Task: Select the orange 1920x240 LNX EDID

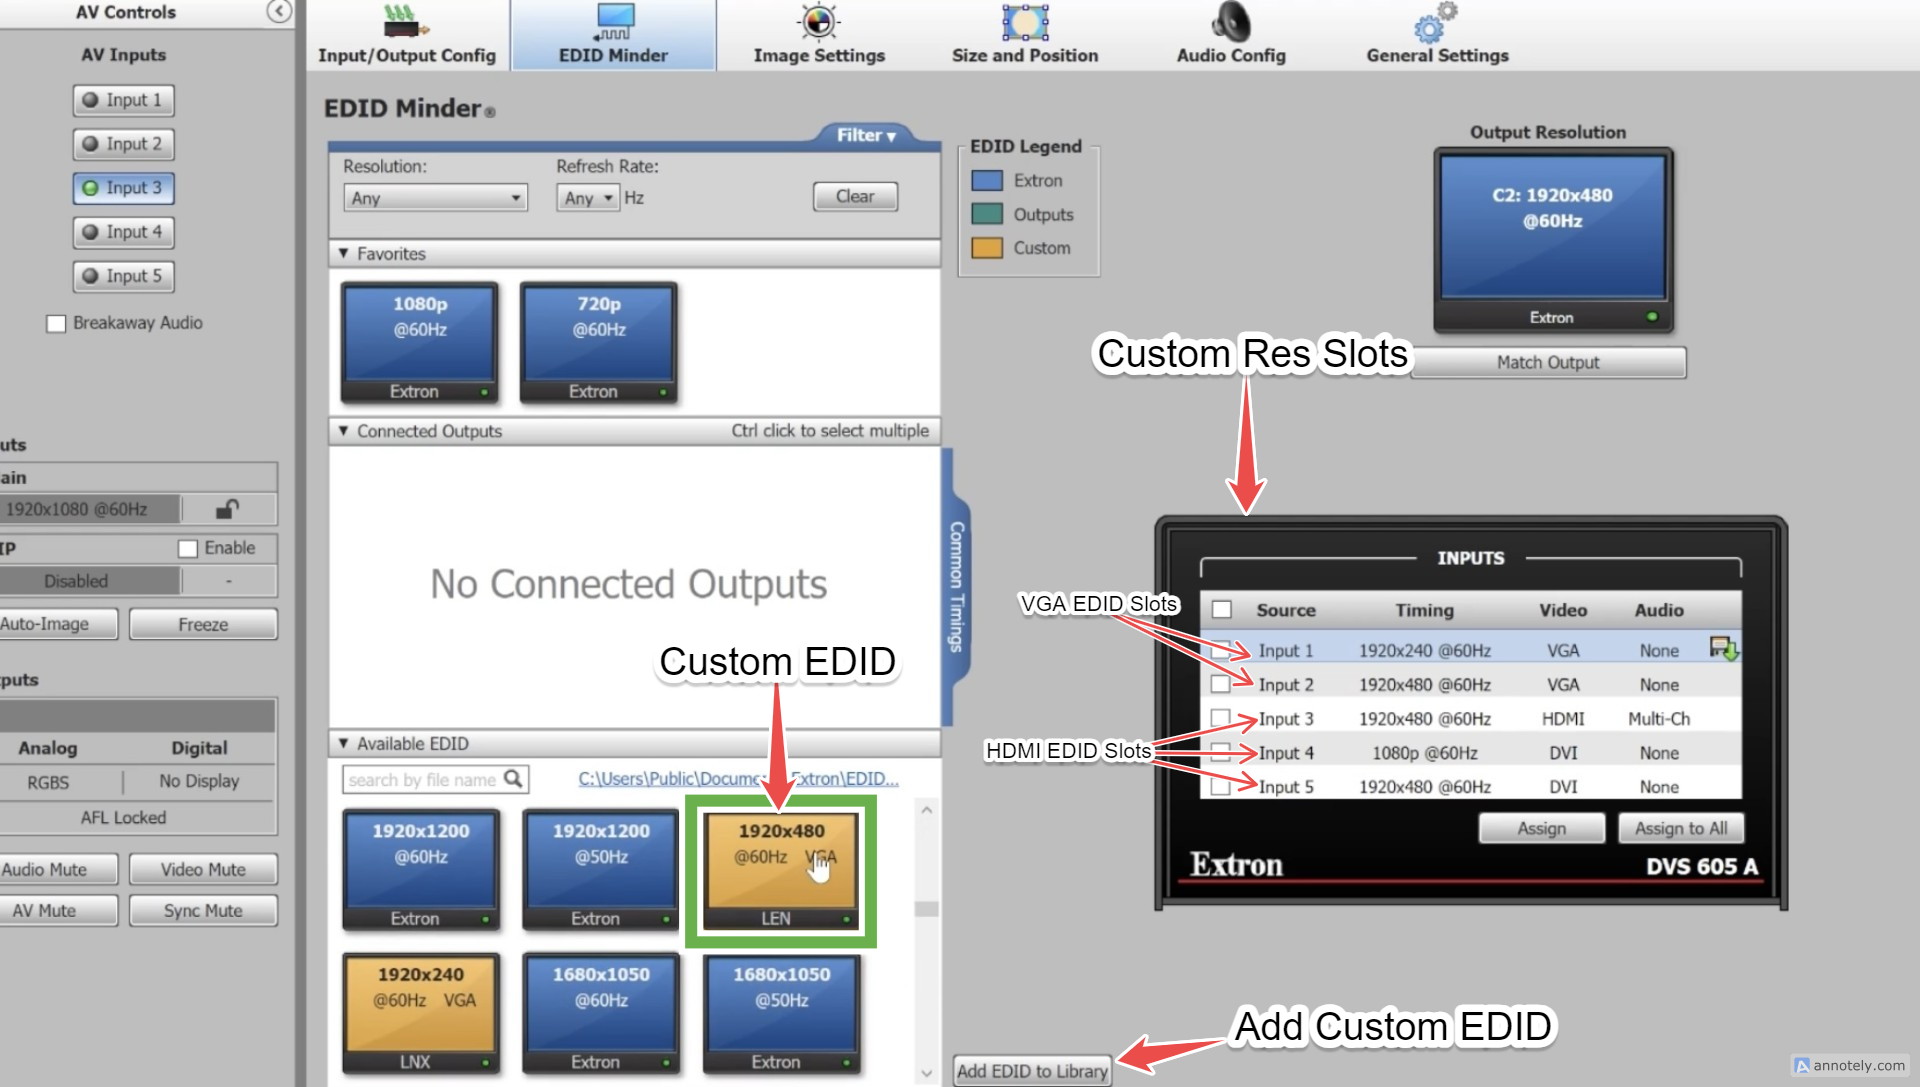Action: [x=421, y=1012]
